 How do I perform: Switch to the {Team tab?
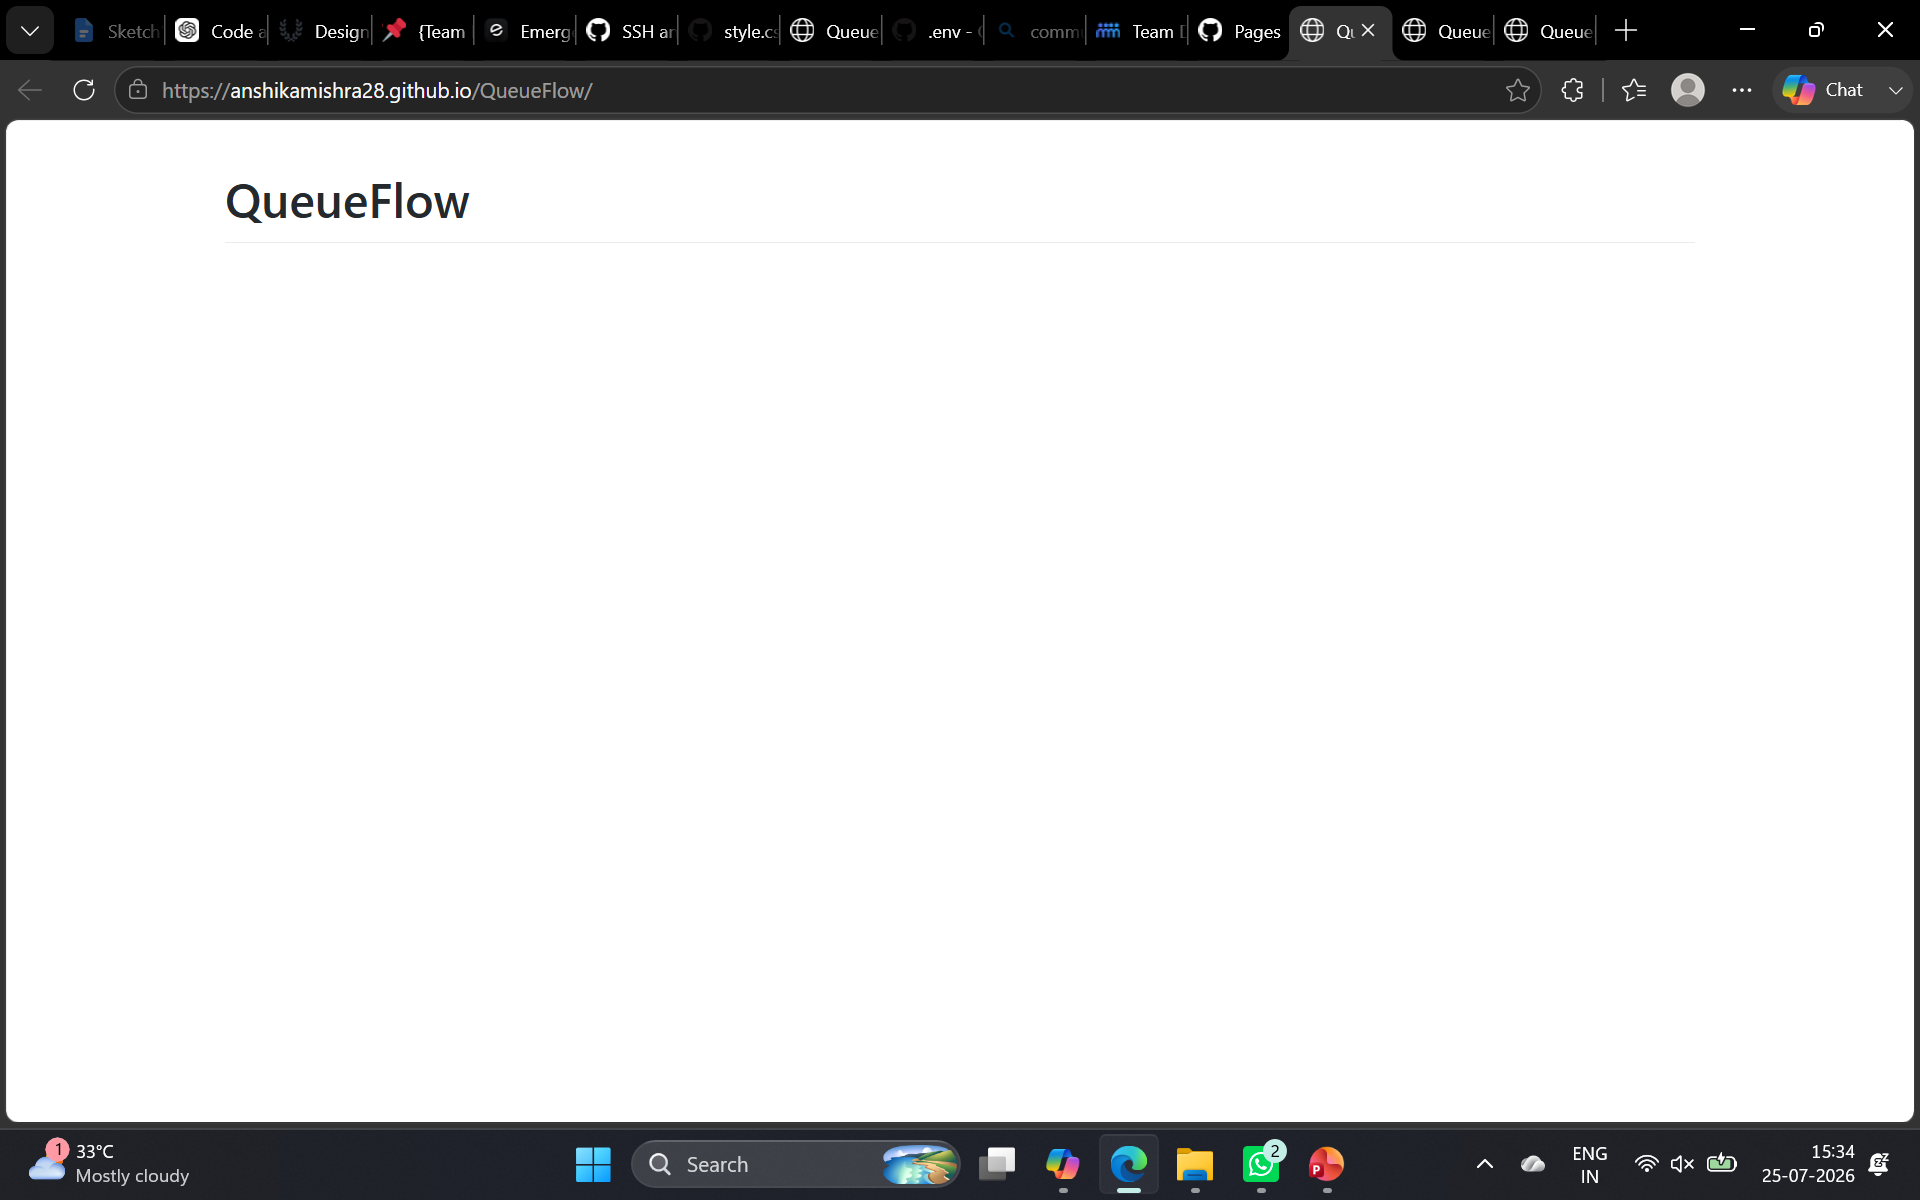[x=424, y=31]
